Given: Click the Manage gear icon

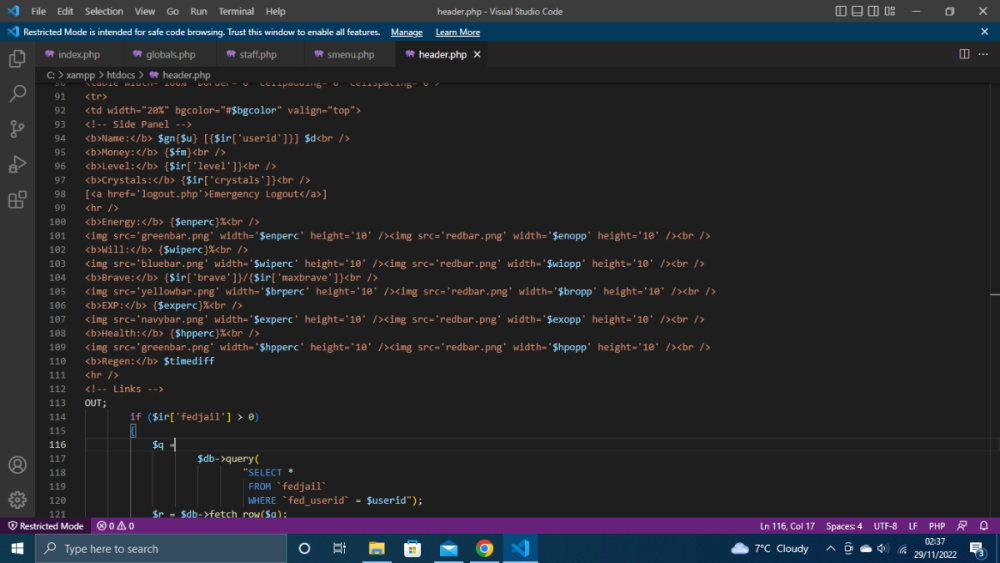Looking at the screenshot, I should (17, 499).
